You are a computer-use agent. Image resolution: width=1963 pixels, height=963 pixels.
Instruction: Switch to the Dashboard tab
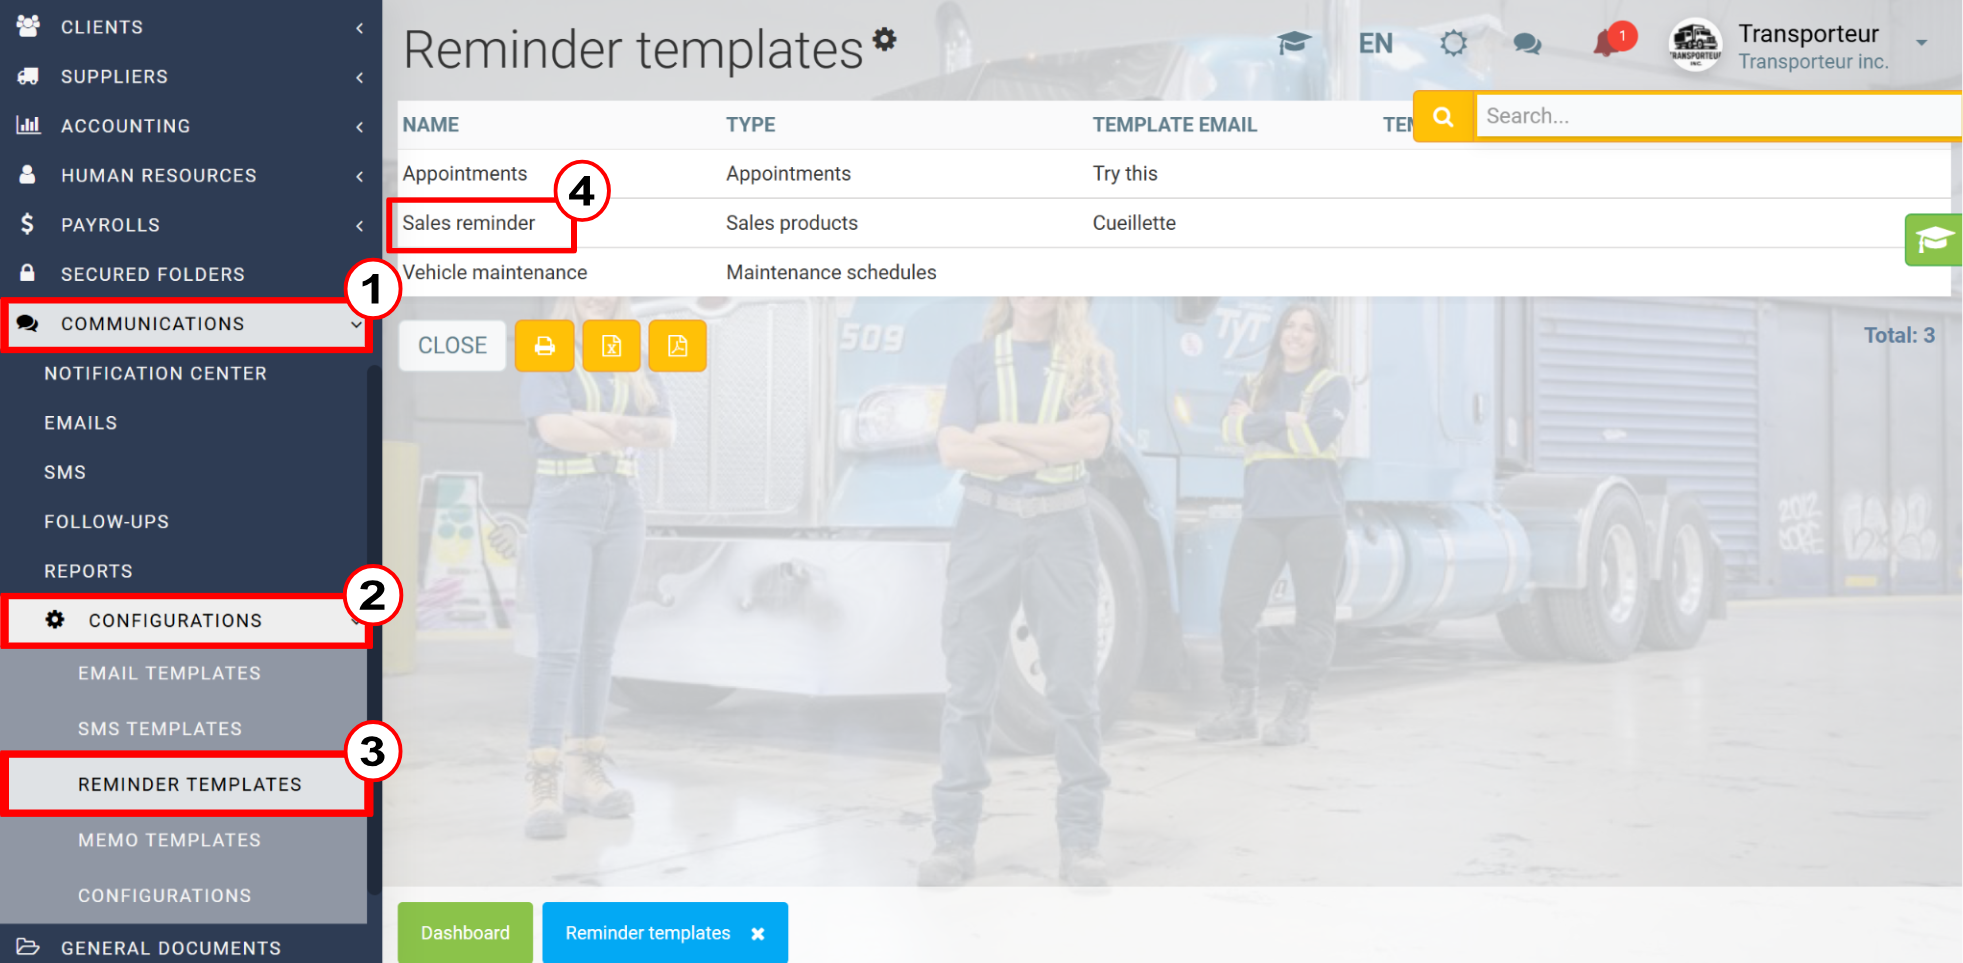465,933
